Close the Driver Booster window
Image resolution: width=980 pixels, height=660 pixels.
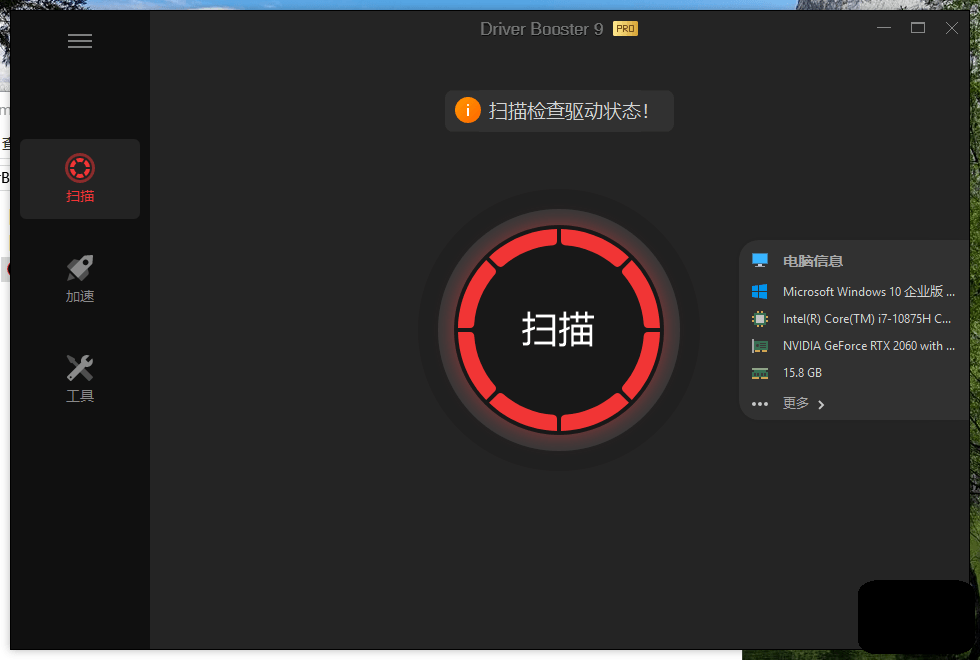pos(951,28)
